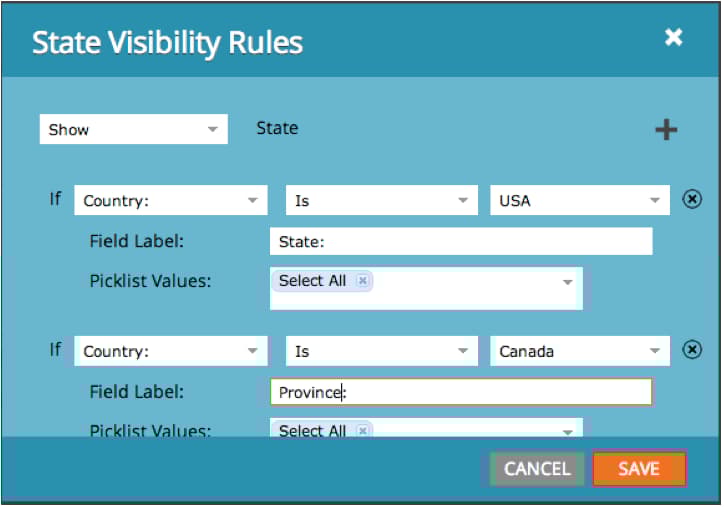Open Country field dropdown in second rule
This screenshot has height=507, width=724.
point(170,351)
